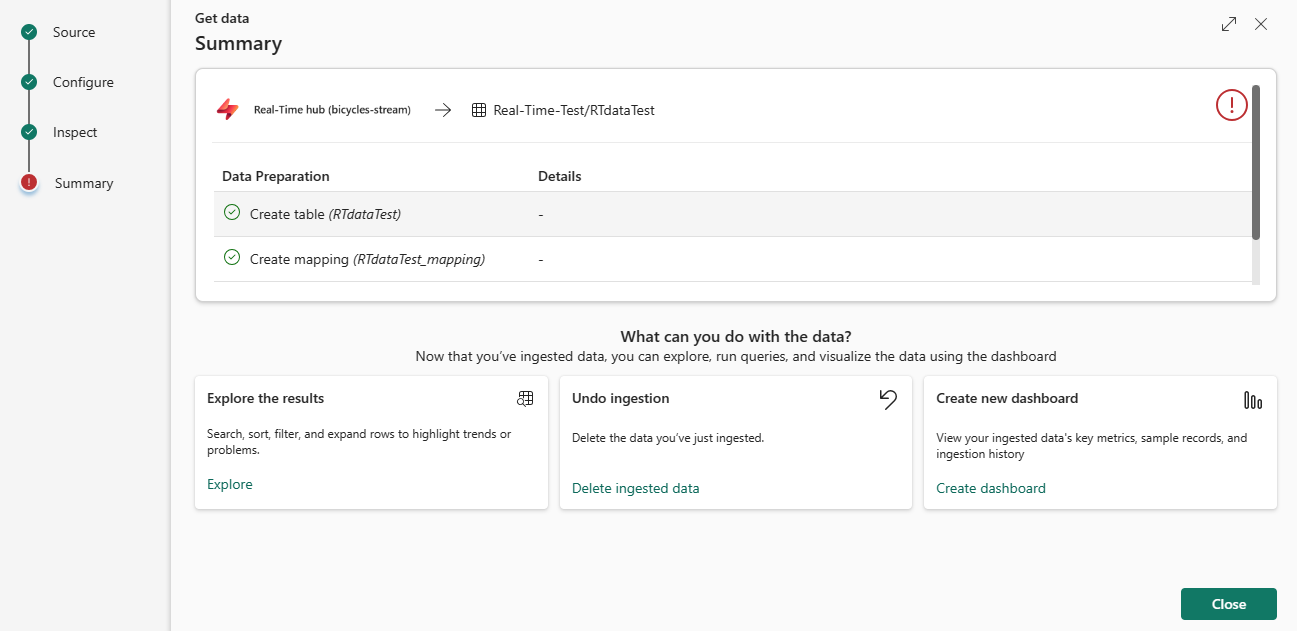Image resolution: width=1297 pixels, height=631 pixels.
Task: Click the Undo ingestion arrow icon
Action: click(x=888, y=400)
